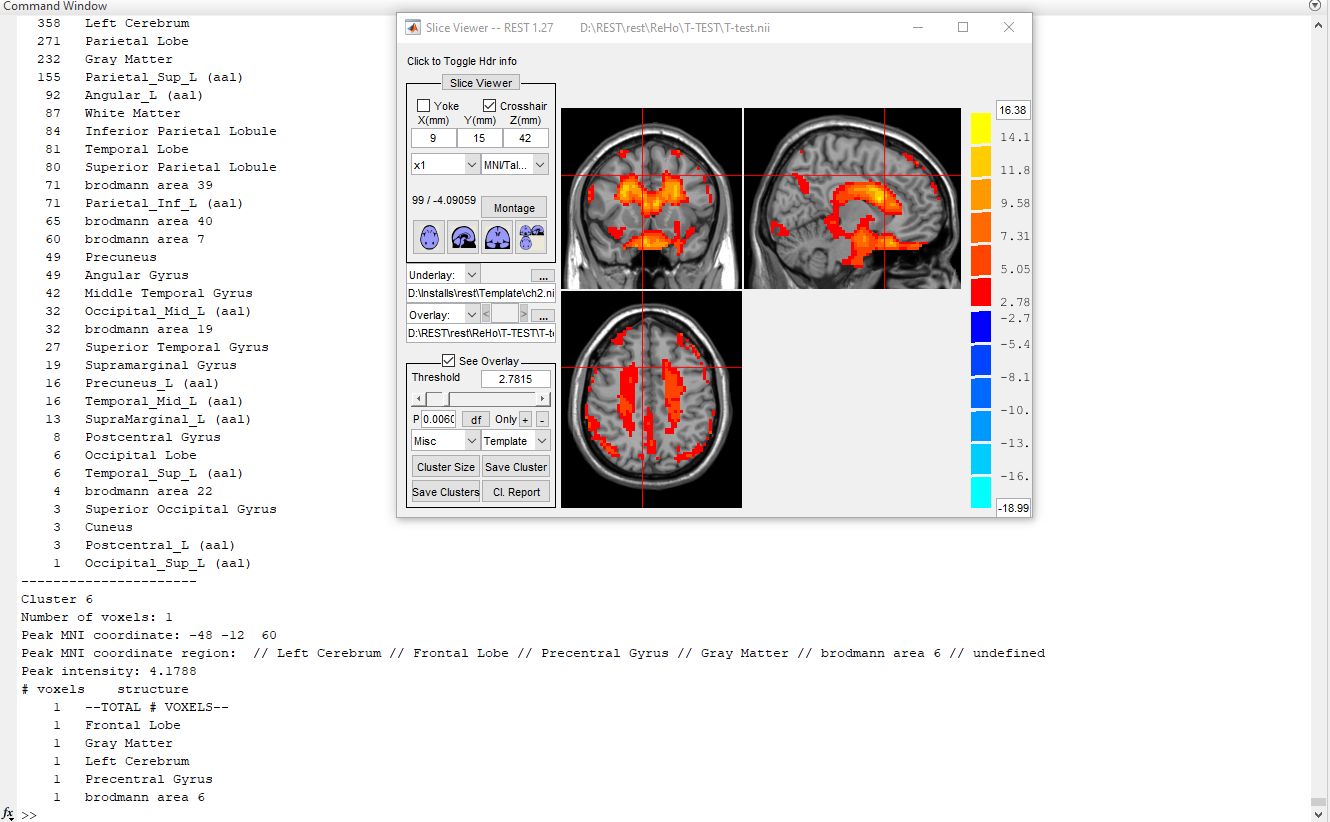The width and height of the screenshot is (1330, 822).
Task: Click the sagittal brain slice image
Action: pyautogui.click(x=852, y=198)
